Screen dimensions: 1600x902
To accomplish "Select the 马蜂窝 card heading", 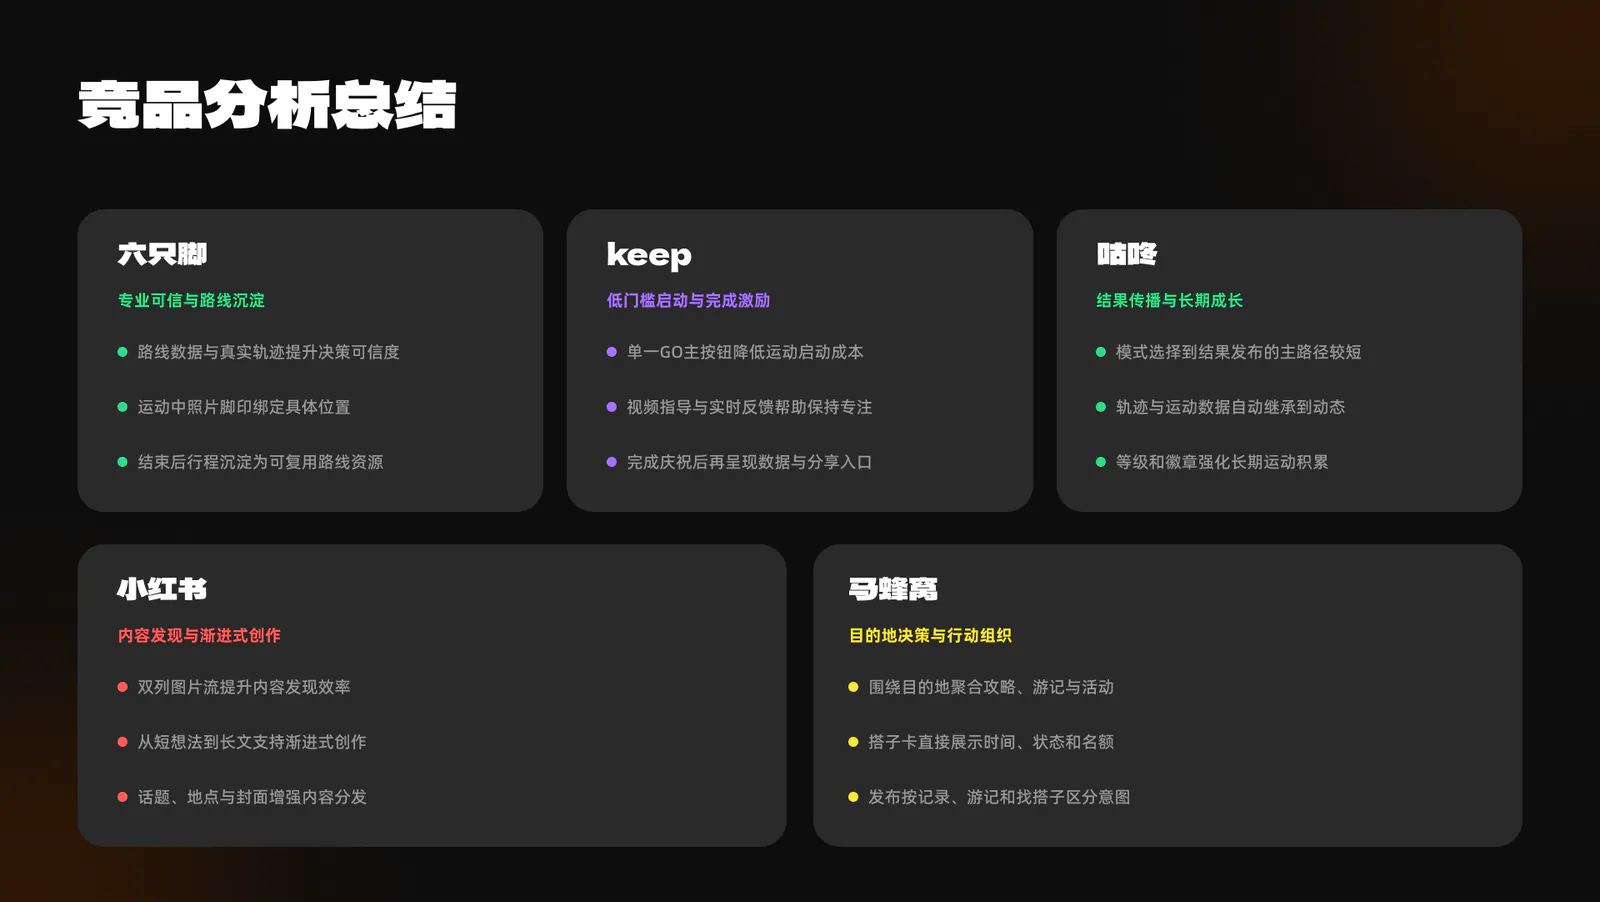I will [x=893, y=589].
